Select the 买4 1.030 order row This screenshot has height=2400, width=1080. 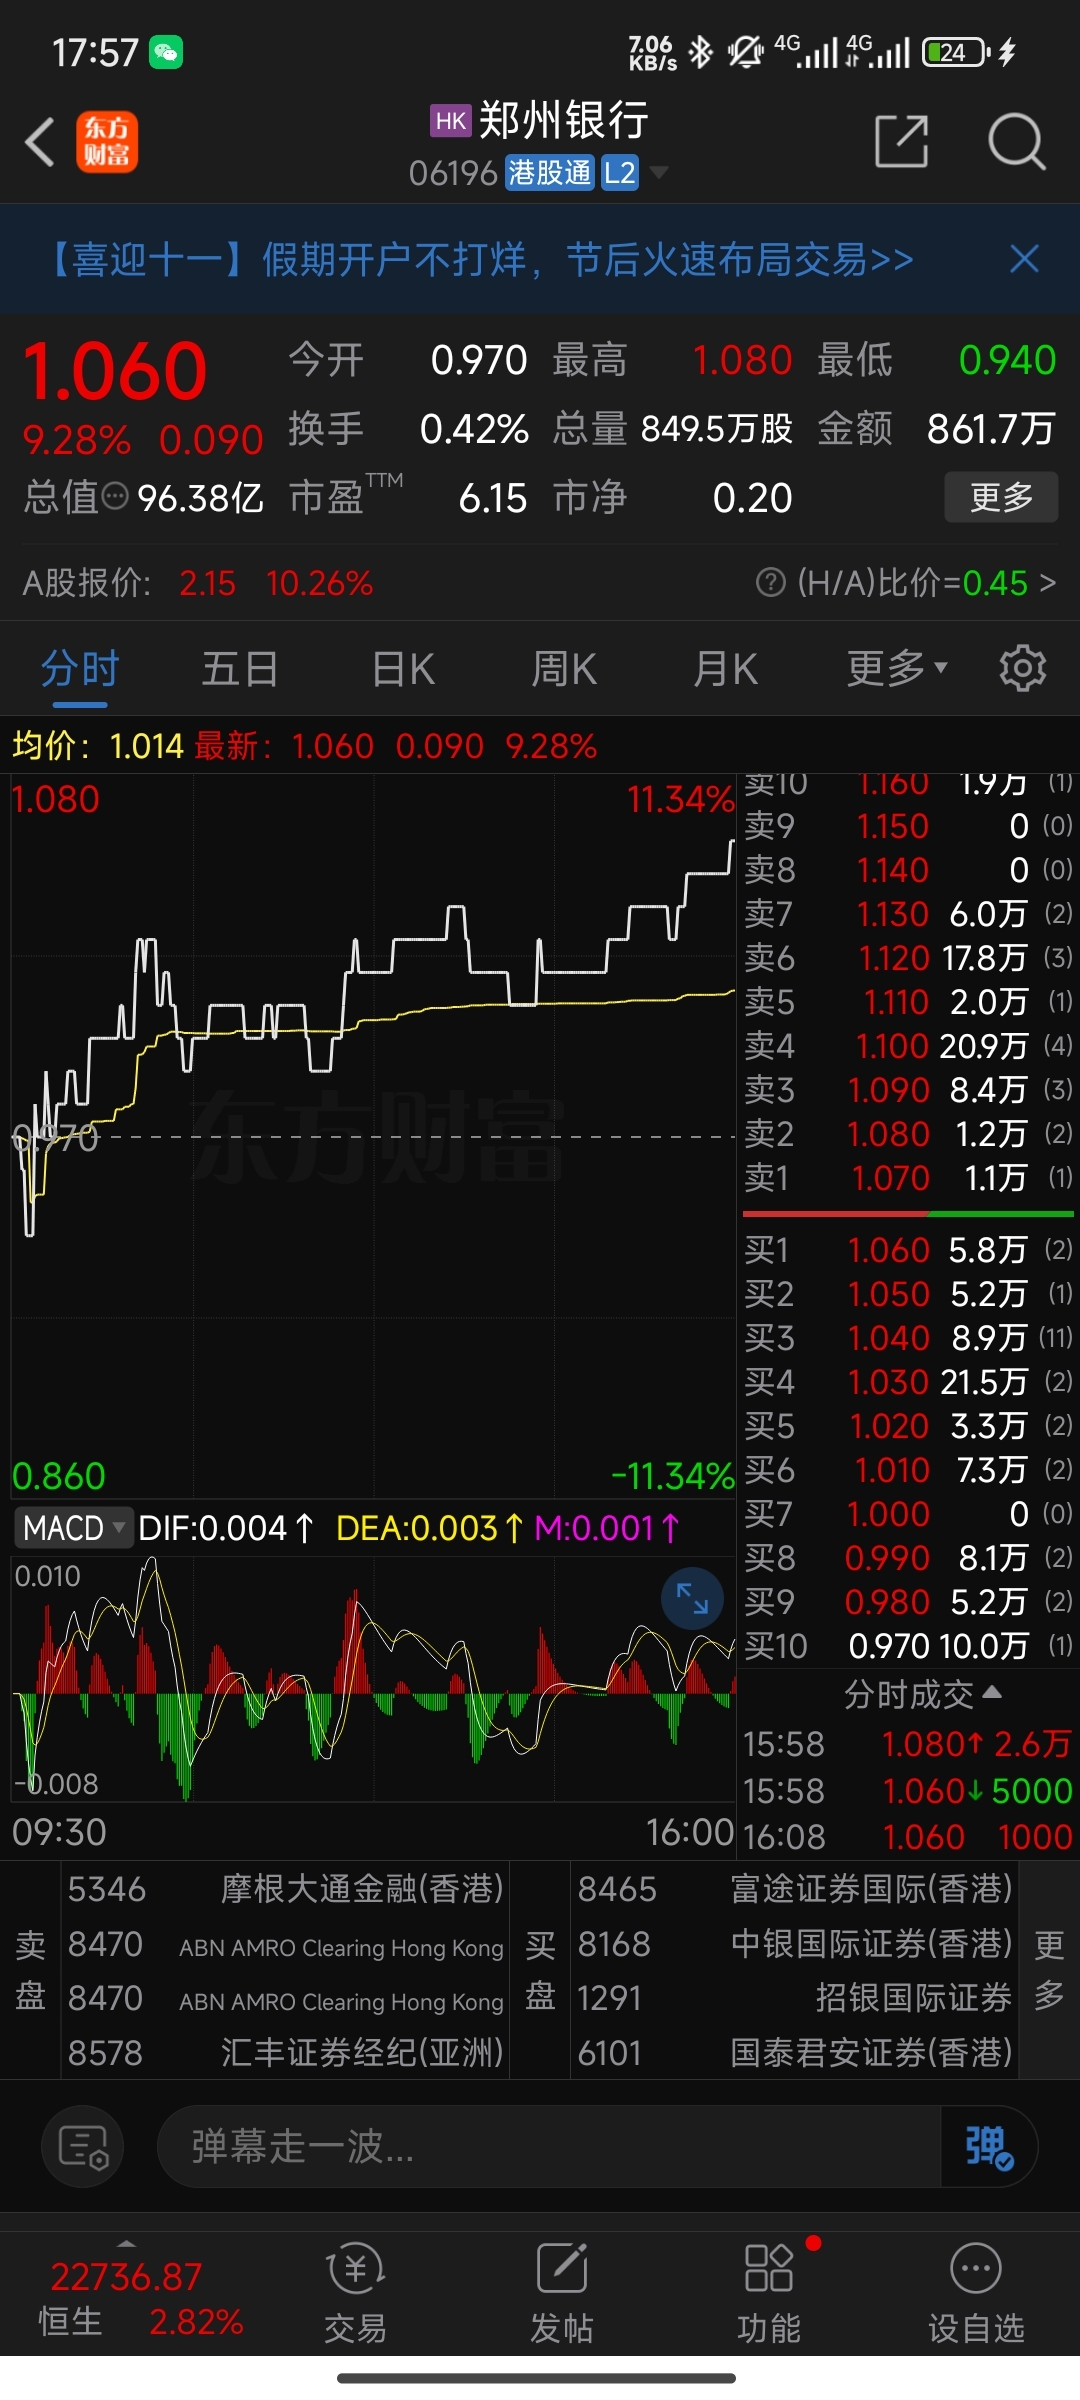[x=908, y=1382]
